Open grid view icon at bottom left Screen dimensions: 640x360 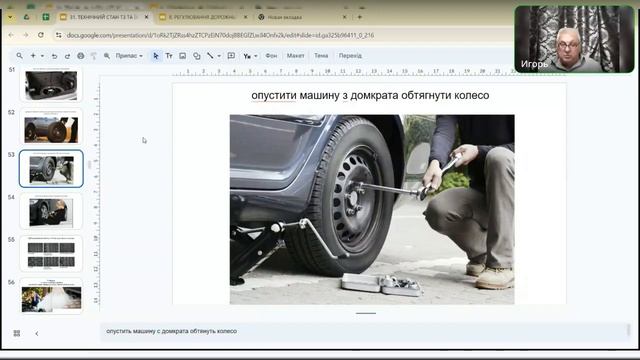(x=17, y=333)
